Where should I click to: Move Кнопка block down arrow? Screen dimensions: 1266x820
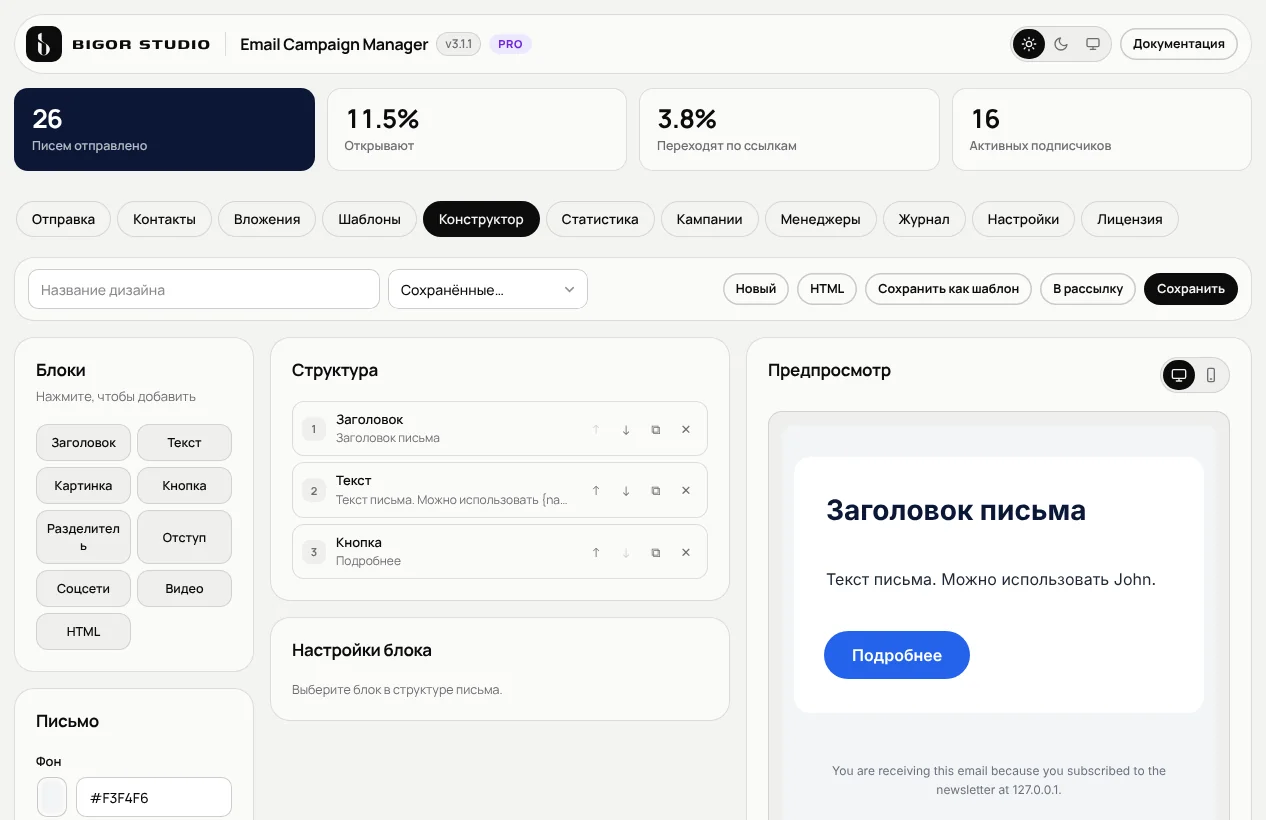point(626,552)
